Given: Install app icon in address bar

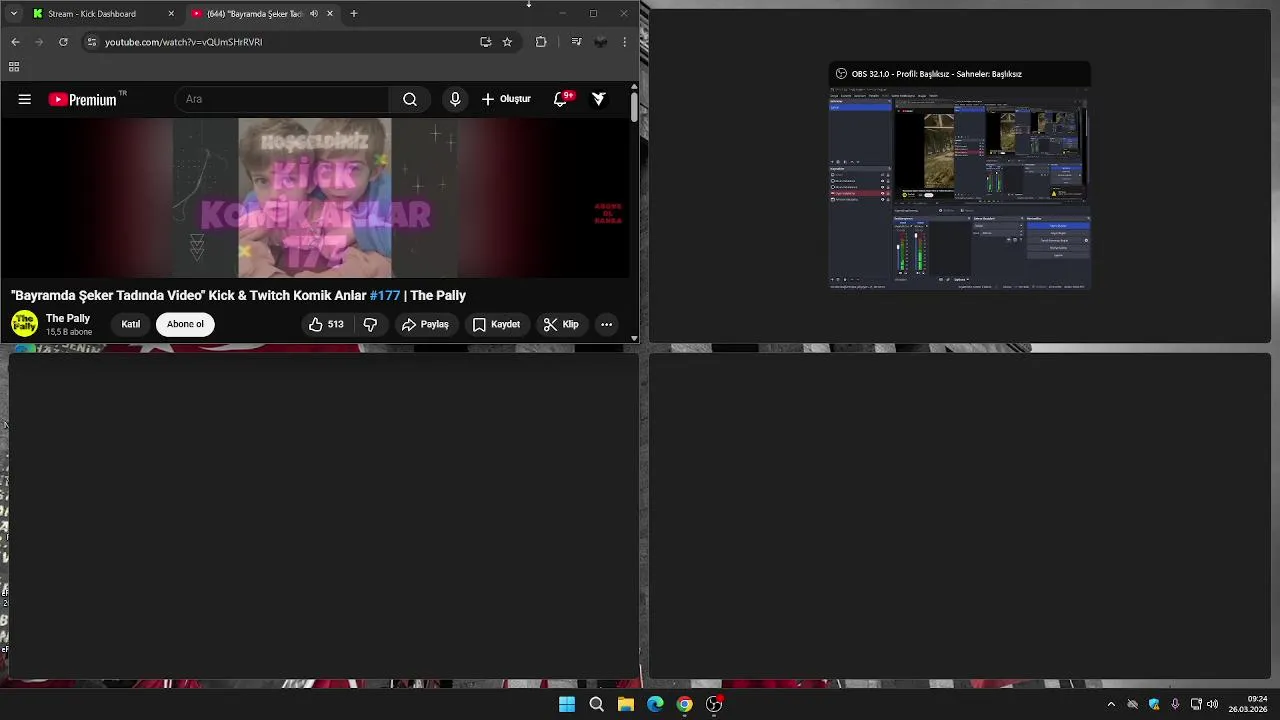Looking at the screenshot, I should pyautogui.click(x=485, y=42).
